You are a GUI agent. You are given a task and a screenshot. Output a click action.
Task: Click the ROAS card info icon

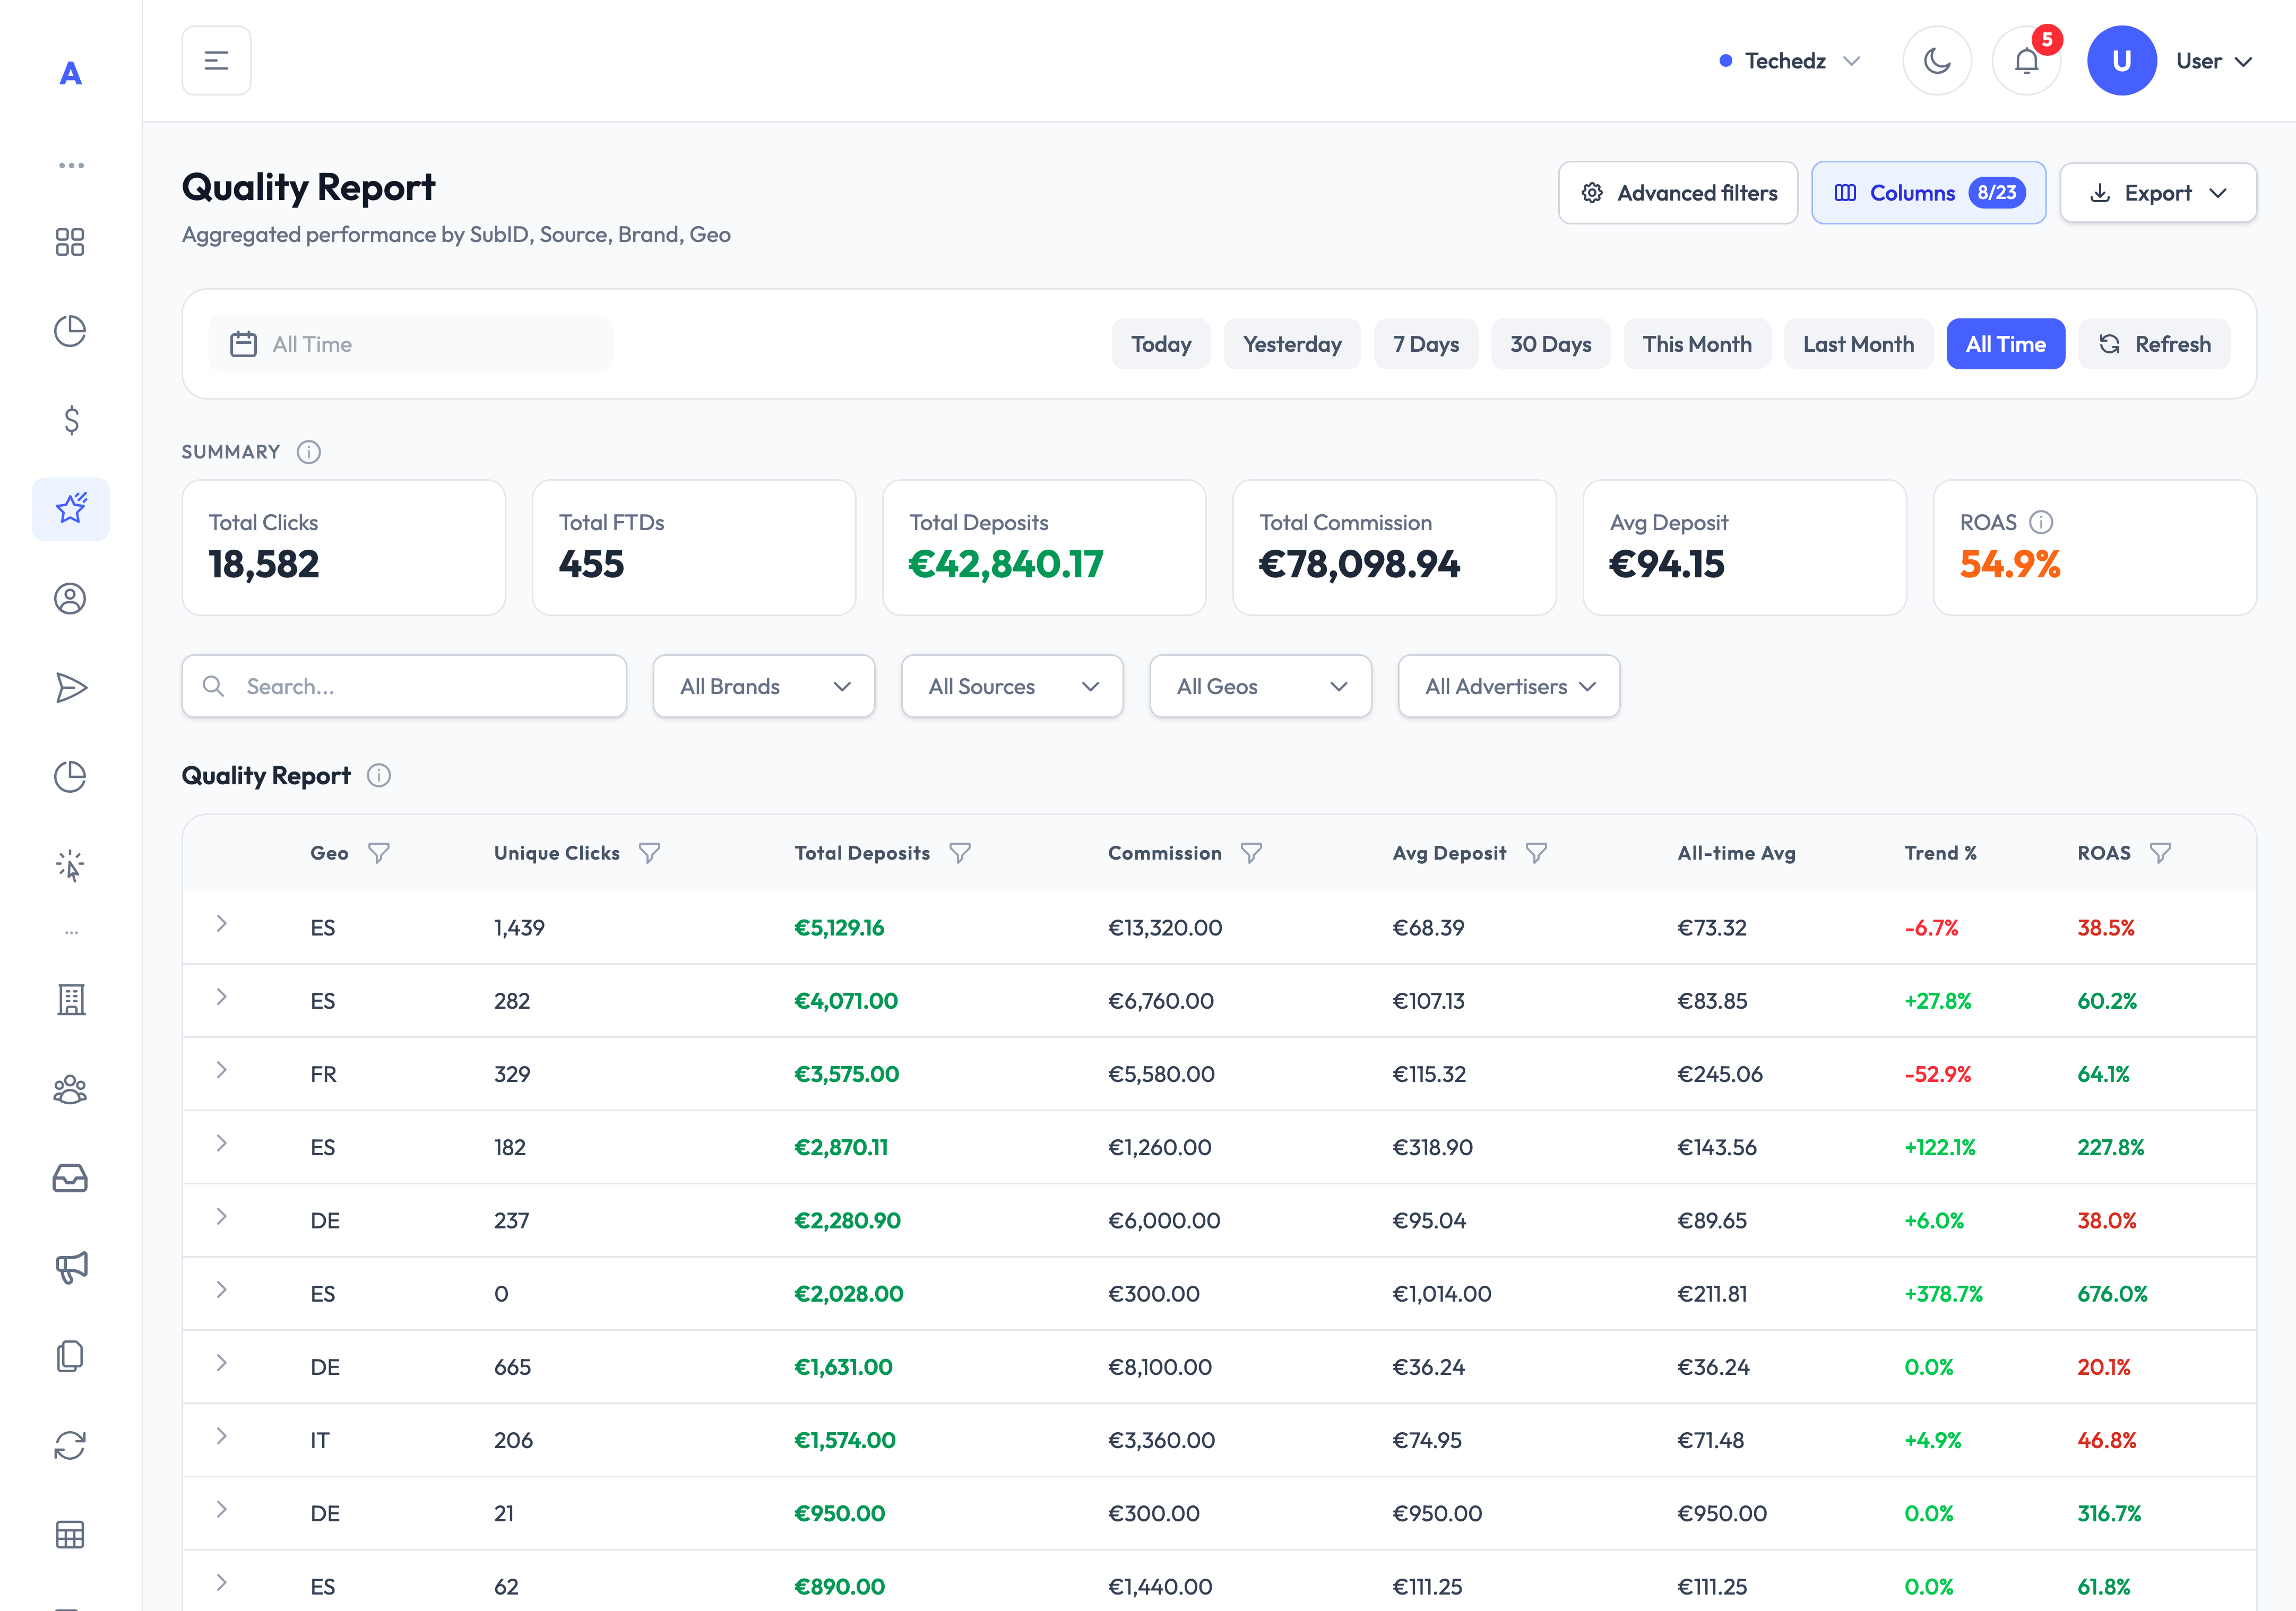pyautogui.click(x=2041, y=522)
